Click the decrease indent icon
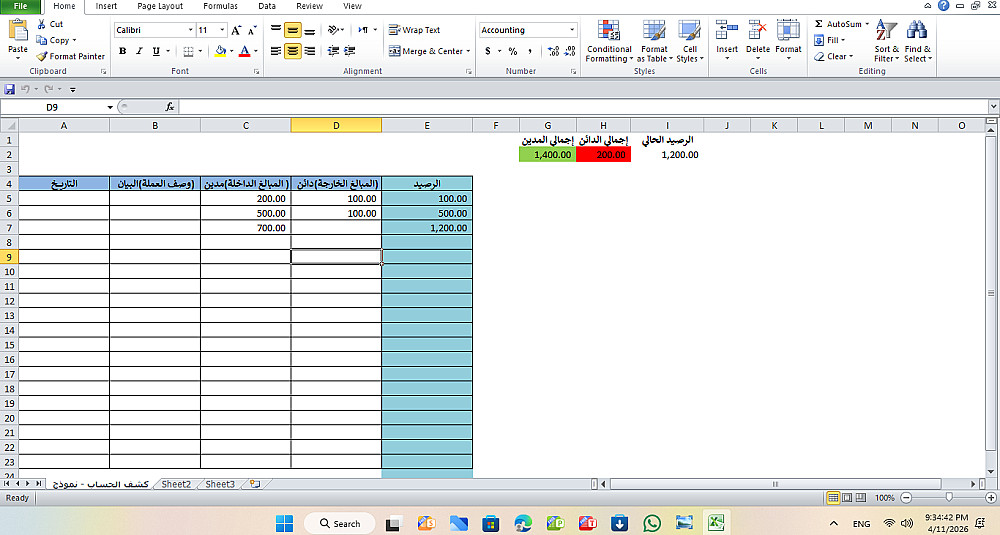1000x535 pixels. (333, 51)
